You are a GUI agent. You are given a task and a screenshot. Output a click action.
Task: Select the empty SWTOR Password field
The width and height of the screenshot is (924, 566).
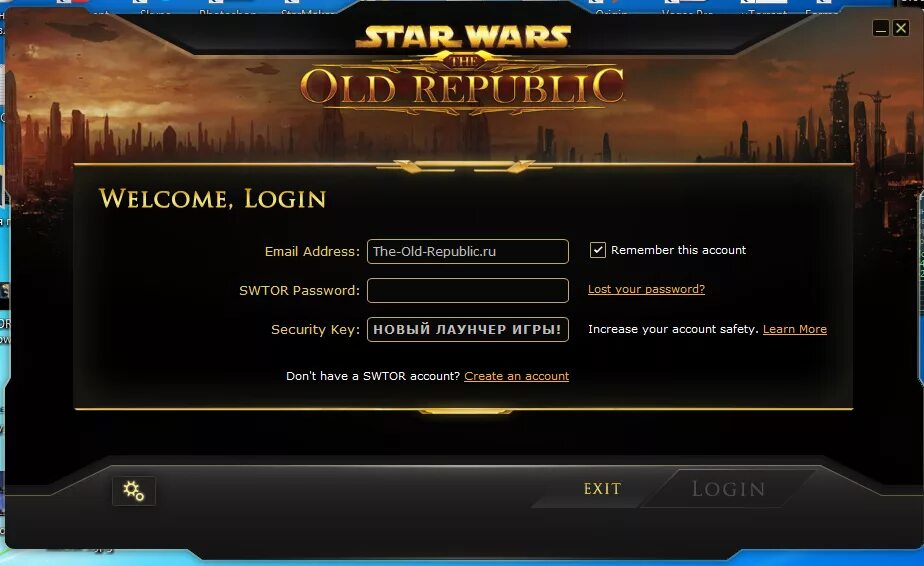coord(467,290)
